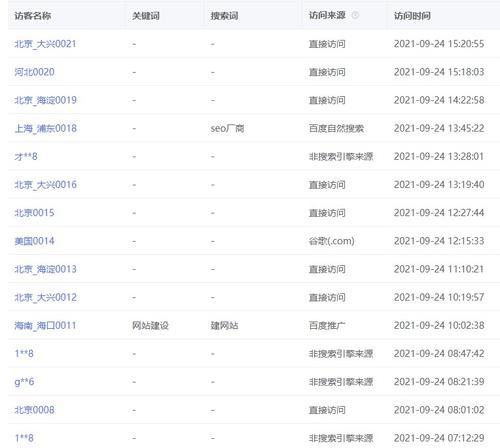Screen dimensions: 500x448
Task: Click 非搜索引擎来源 in g**6 row
Action: (x=341, y=382)
